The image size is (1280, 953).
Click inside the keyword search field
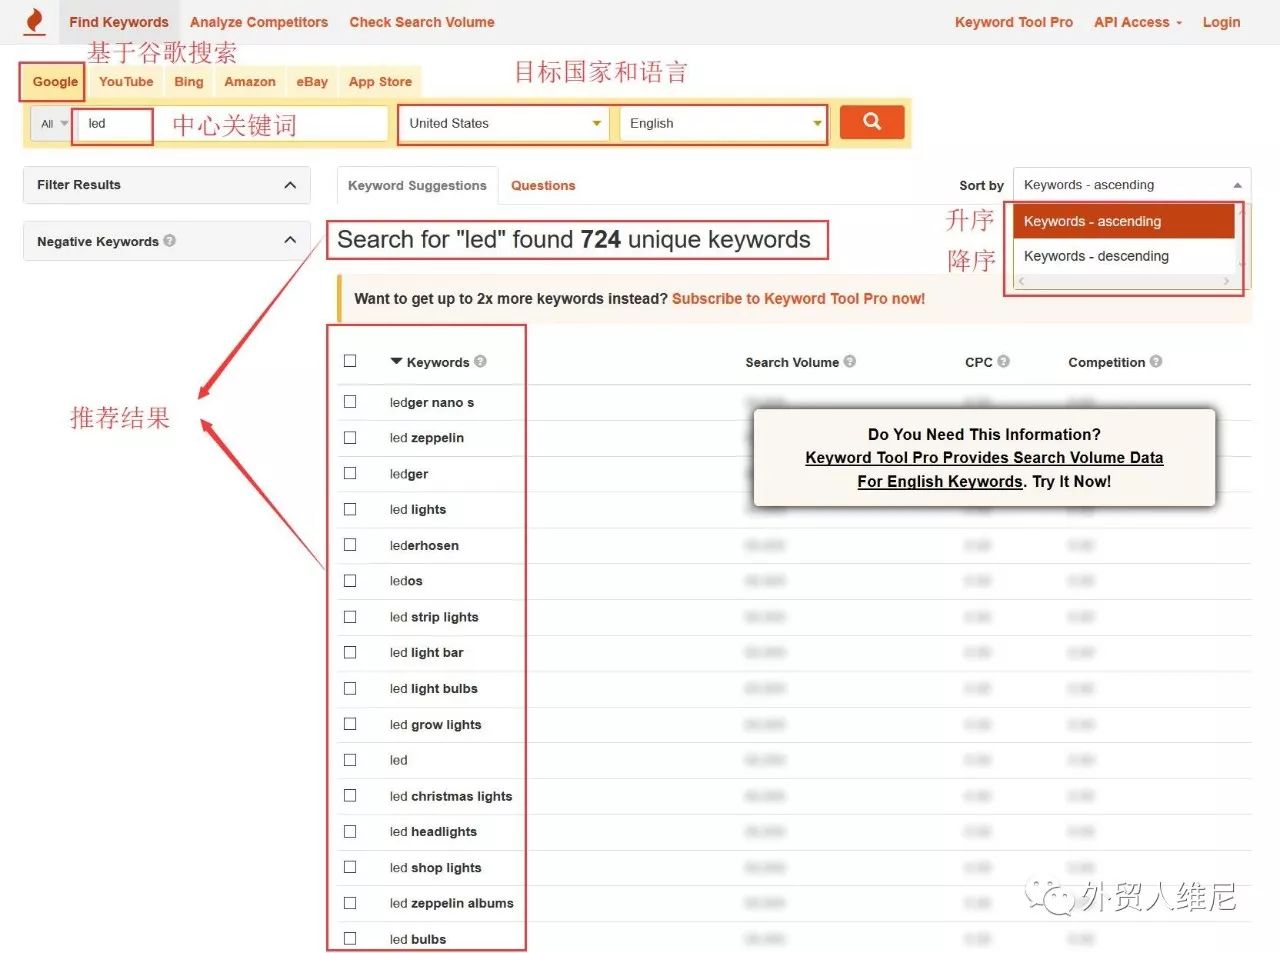(x=234, y=123)
